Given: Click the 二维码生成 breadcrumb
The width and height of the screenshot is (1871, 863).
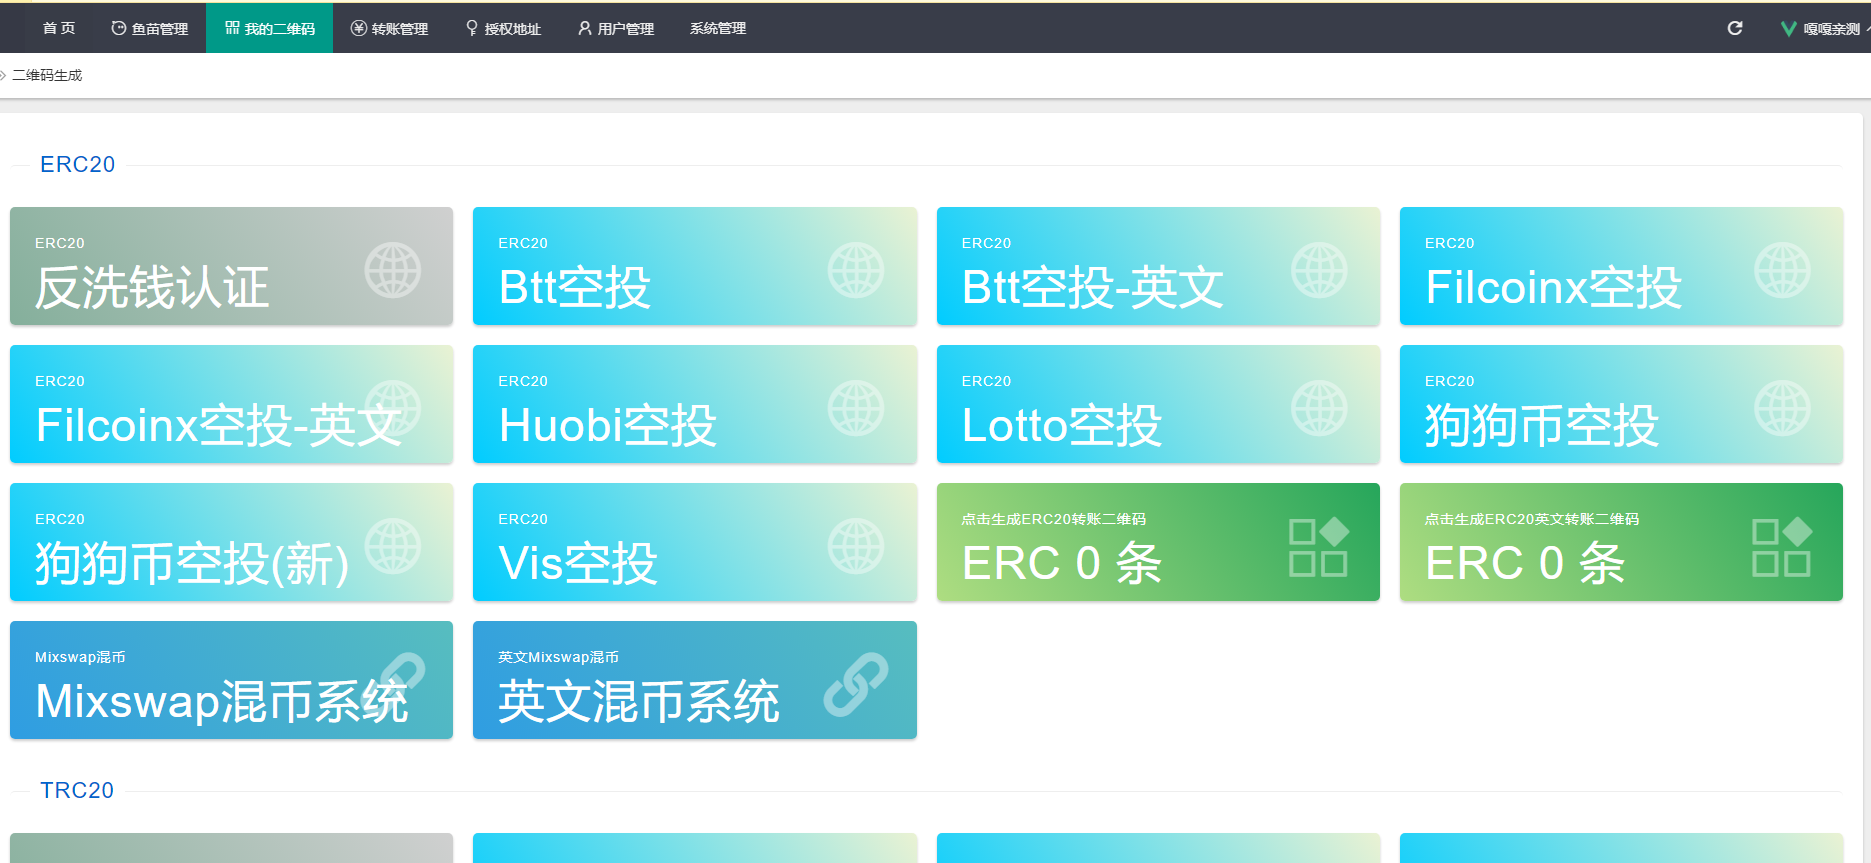Looking at the screenshot, I should pyautogui.click(x=47, y=75).
